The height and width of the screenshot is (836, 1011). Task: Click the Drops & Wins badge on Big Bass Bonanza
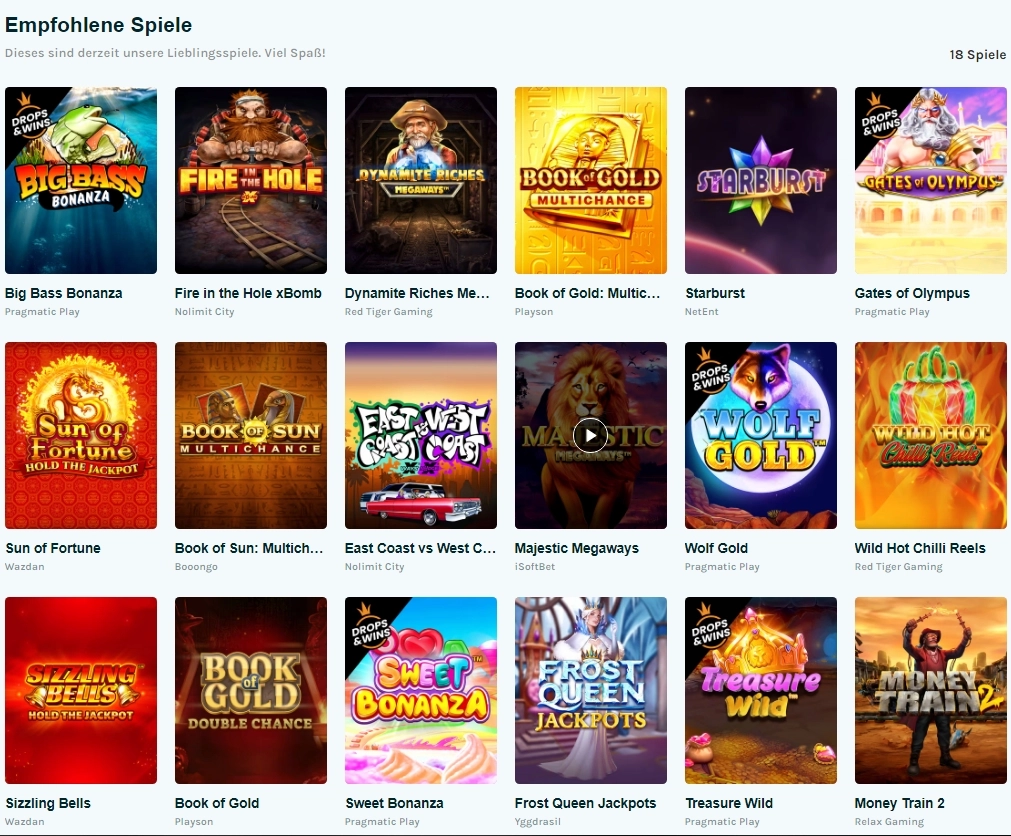[x=30, y=117]
